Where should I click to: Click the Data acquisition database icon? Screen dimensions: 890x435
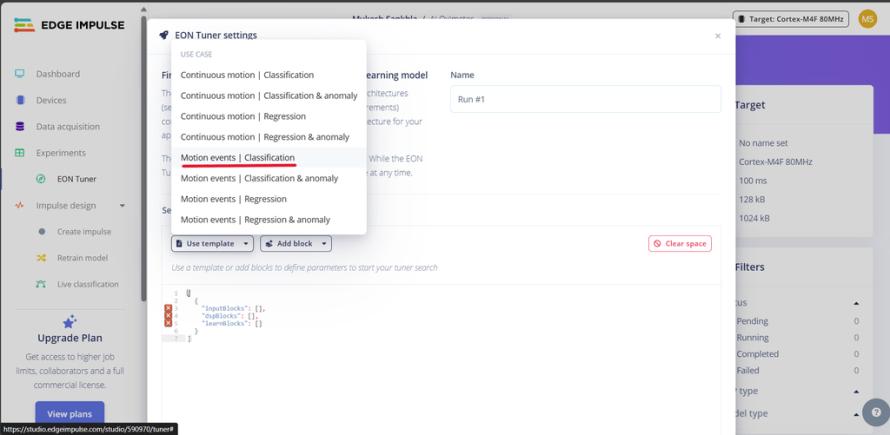click(20, 127)
